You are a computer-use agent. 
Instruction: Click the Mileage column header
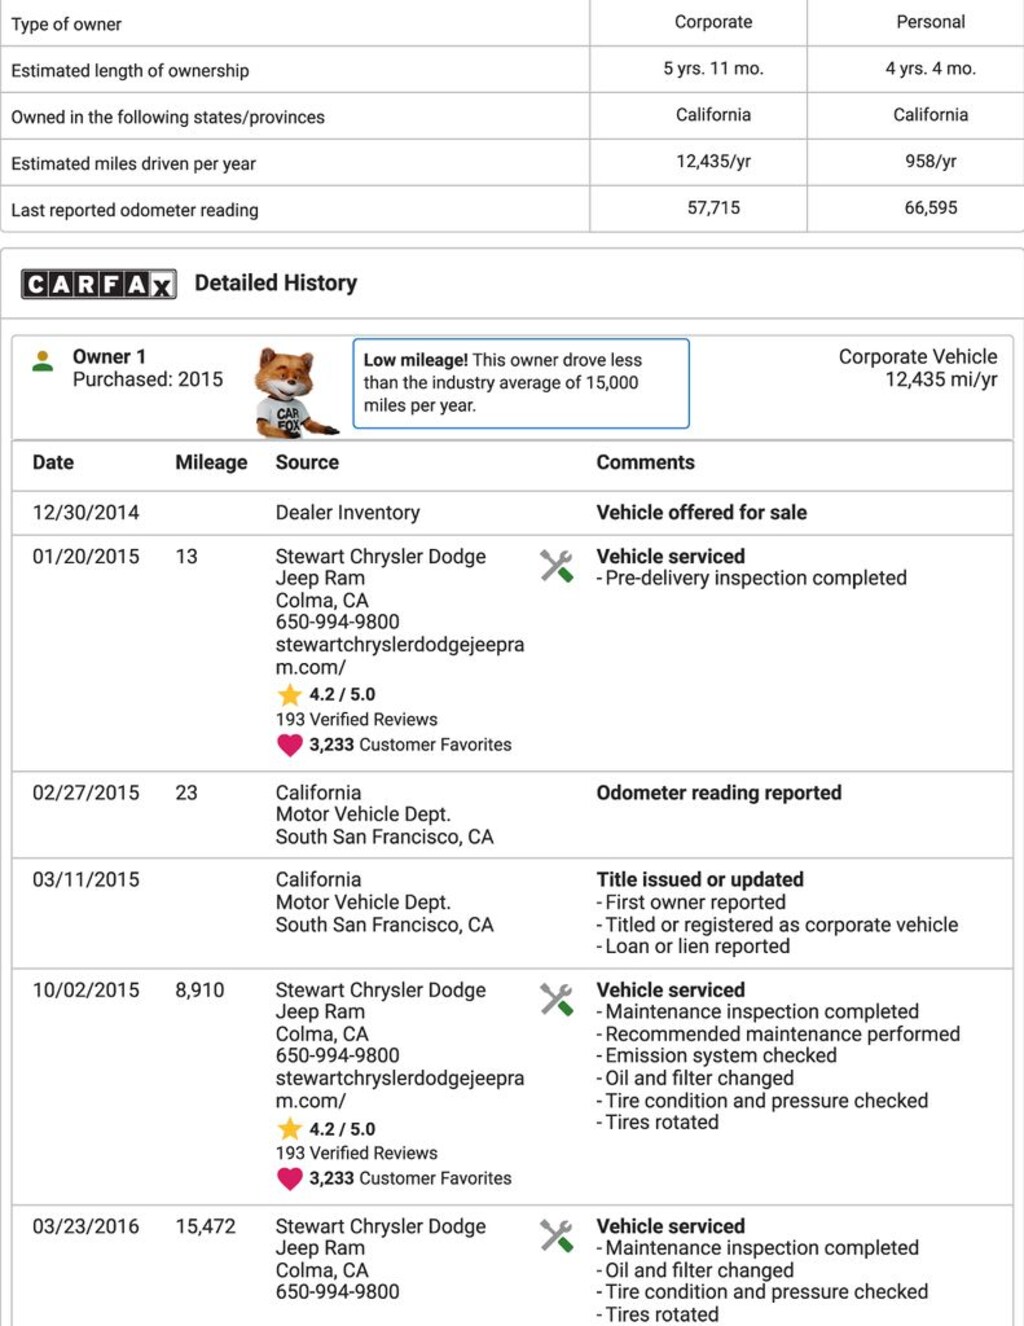(211, 462)
